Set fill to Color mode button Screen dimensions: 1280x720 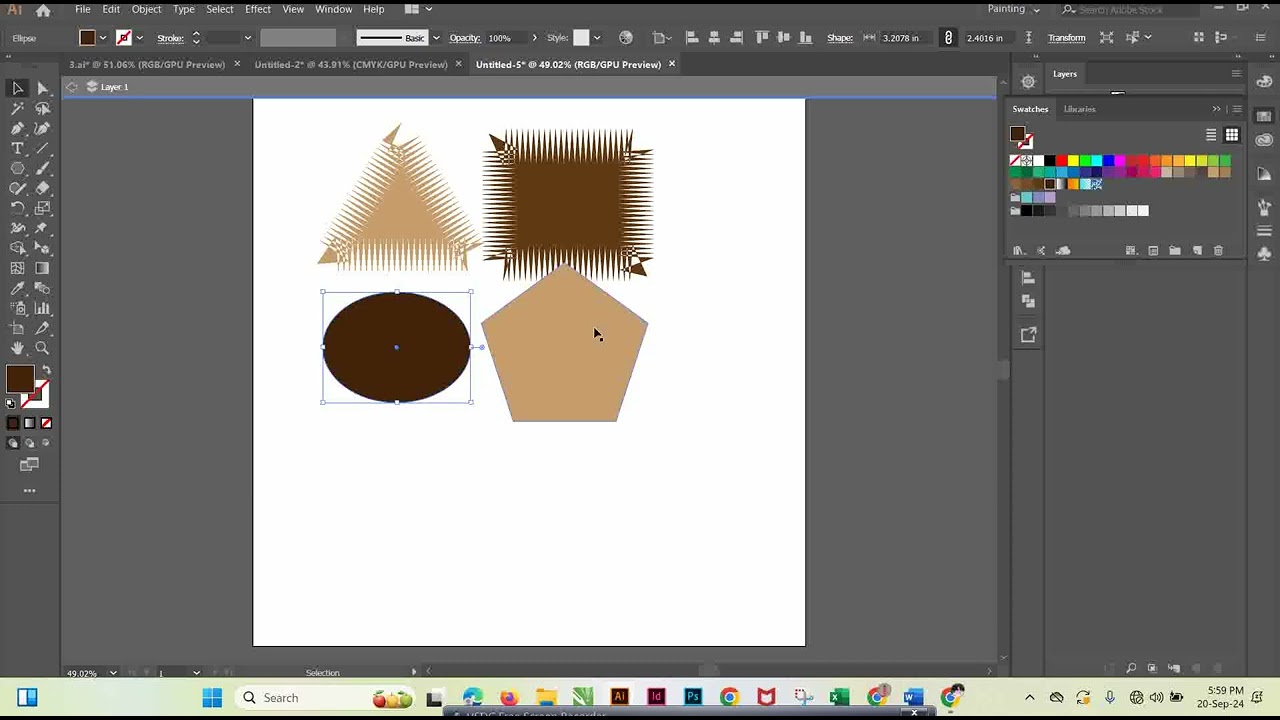click(x=13, y=423)
